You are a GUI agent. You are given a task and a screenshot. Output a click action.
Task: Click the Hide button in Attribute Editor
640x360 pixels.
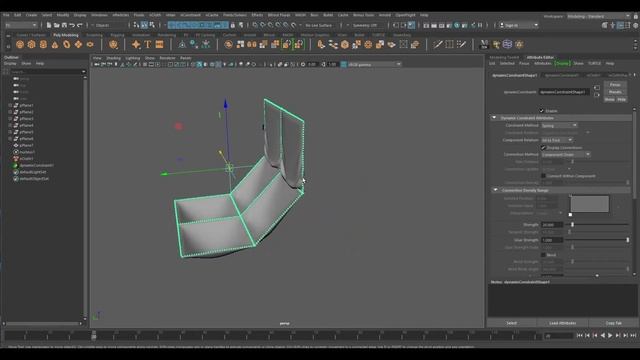coord(621,99)
